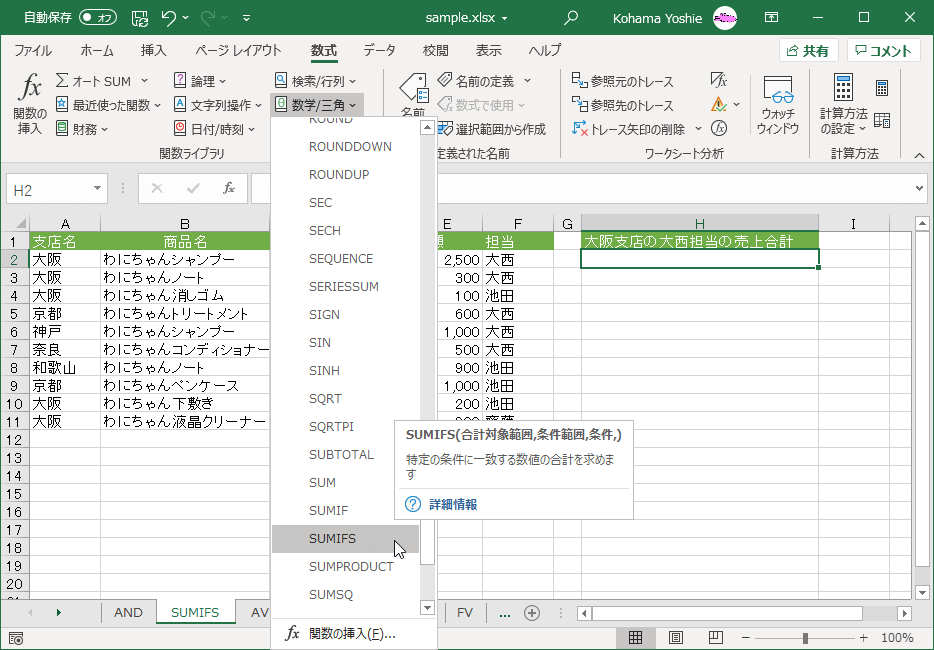This screenshot has width=934, height=650.
Task: Select the AND worksheet tab
Action: pyautogui.click(x=128, y=613)
